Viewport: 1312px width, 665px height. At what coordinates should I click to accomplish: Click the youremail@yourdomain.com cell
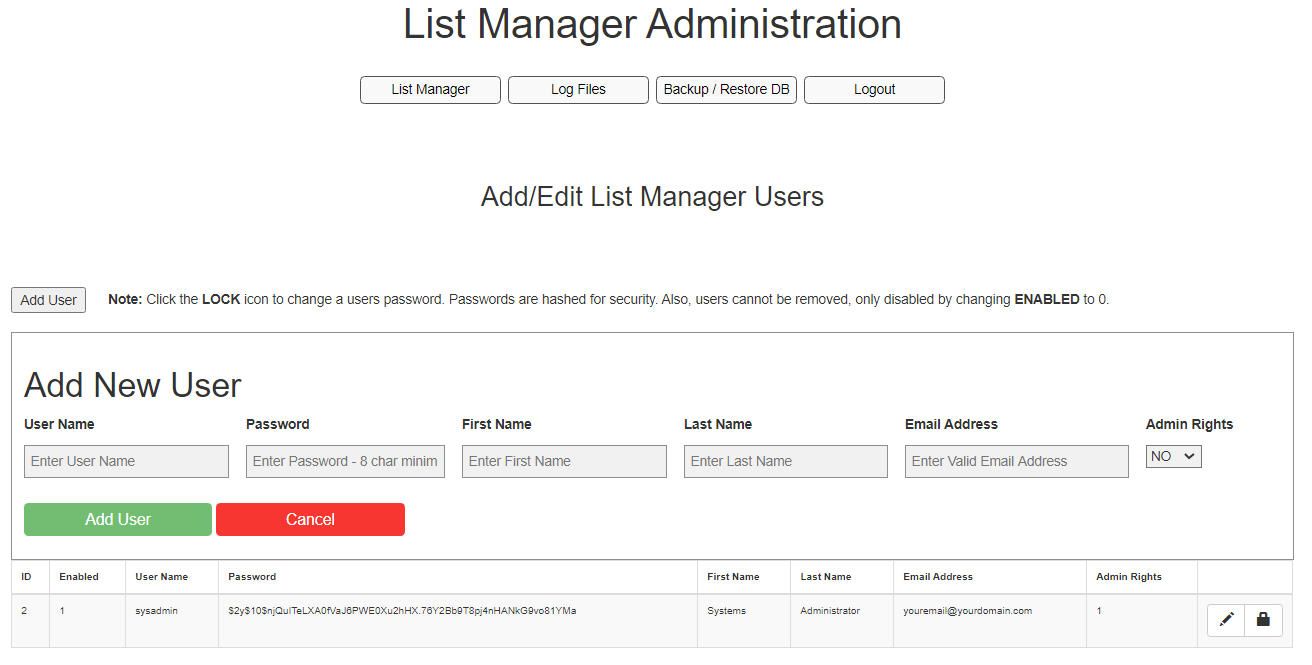coord(967,611)
